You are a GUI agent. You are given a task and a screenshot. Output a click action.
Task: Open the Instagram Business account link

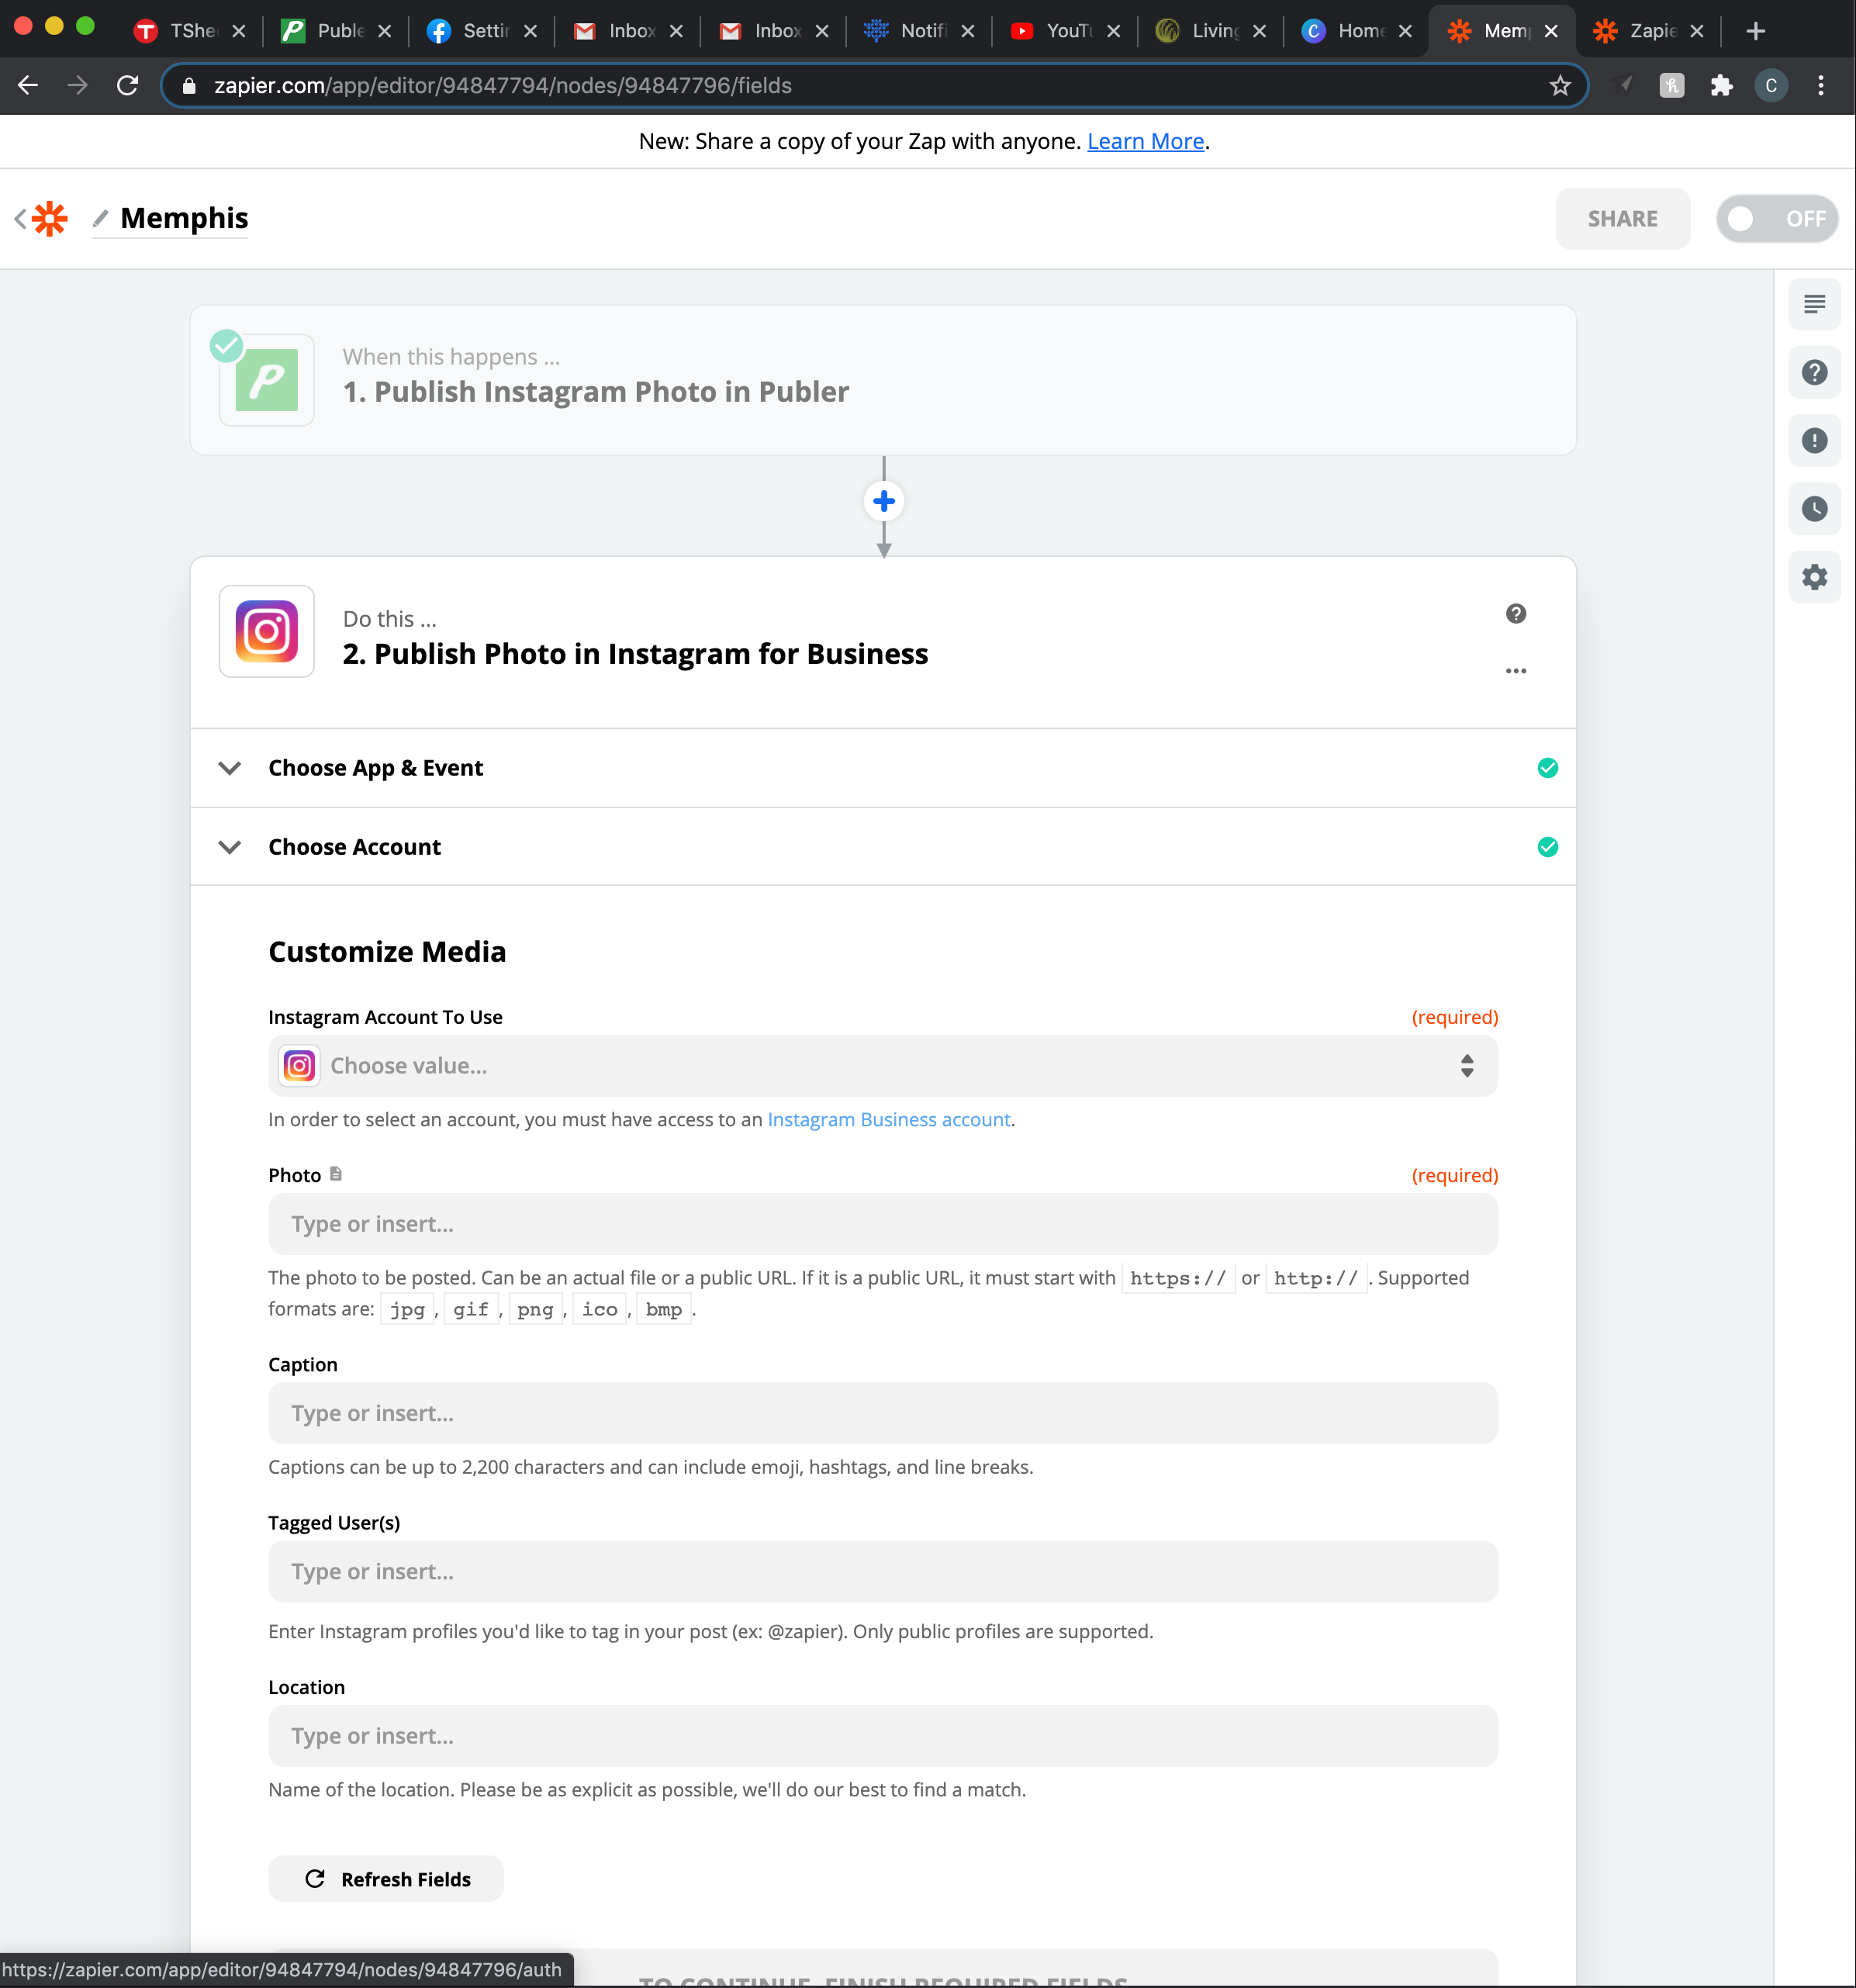pyautogui.click(x=889, y=1119)
